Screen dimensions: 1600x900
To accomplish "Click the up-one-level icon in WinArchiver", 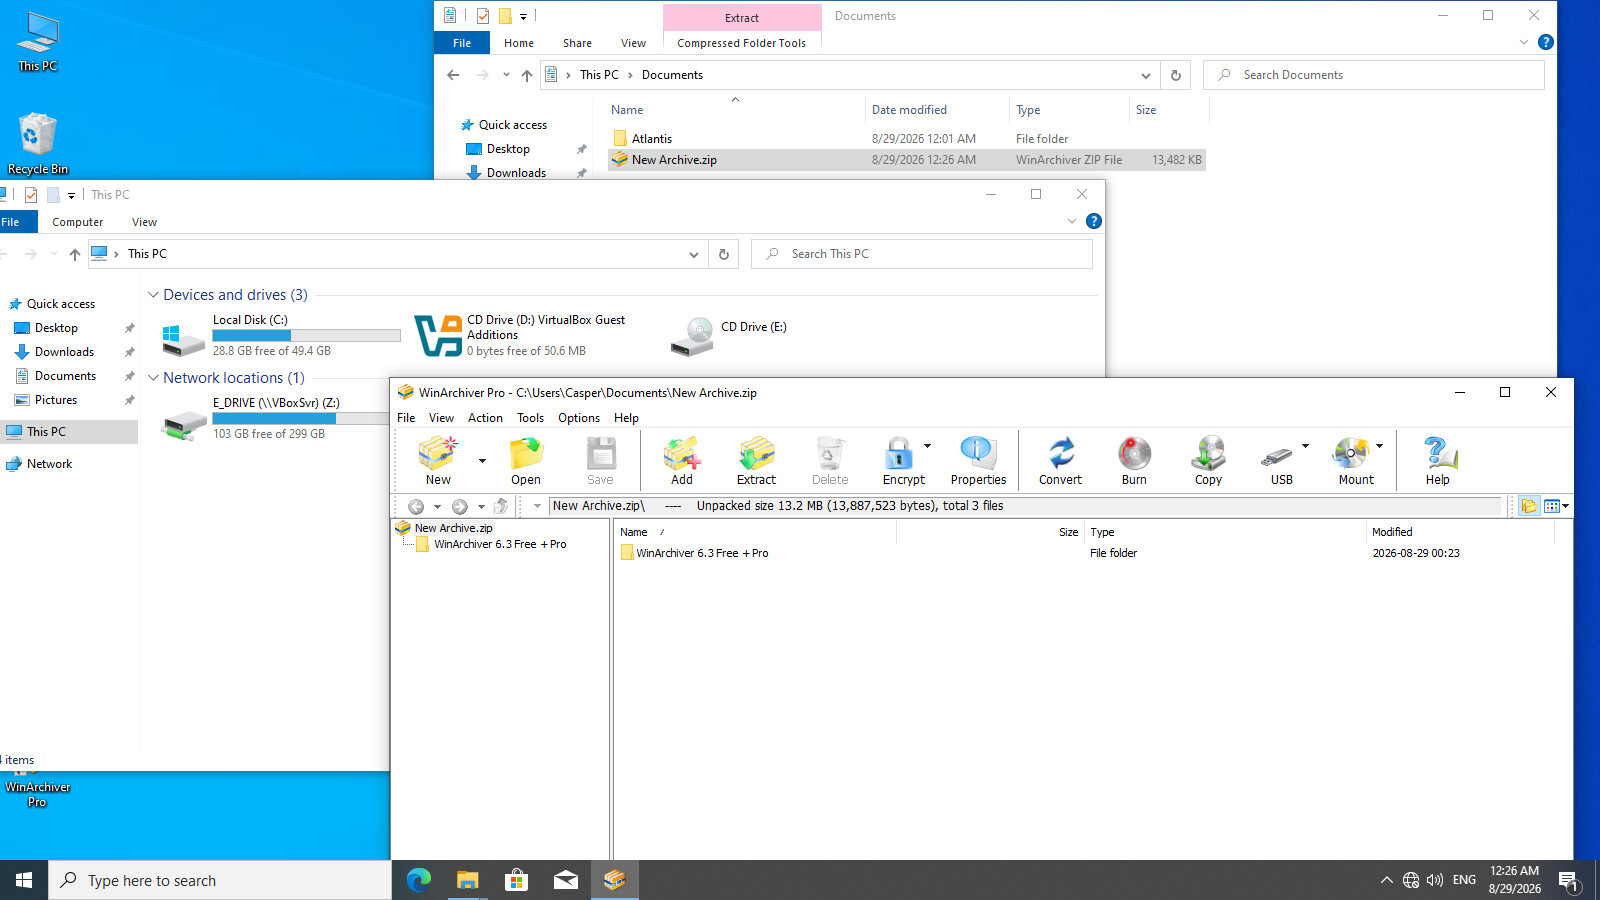I will (x=501, y=507).
